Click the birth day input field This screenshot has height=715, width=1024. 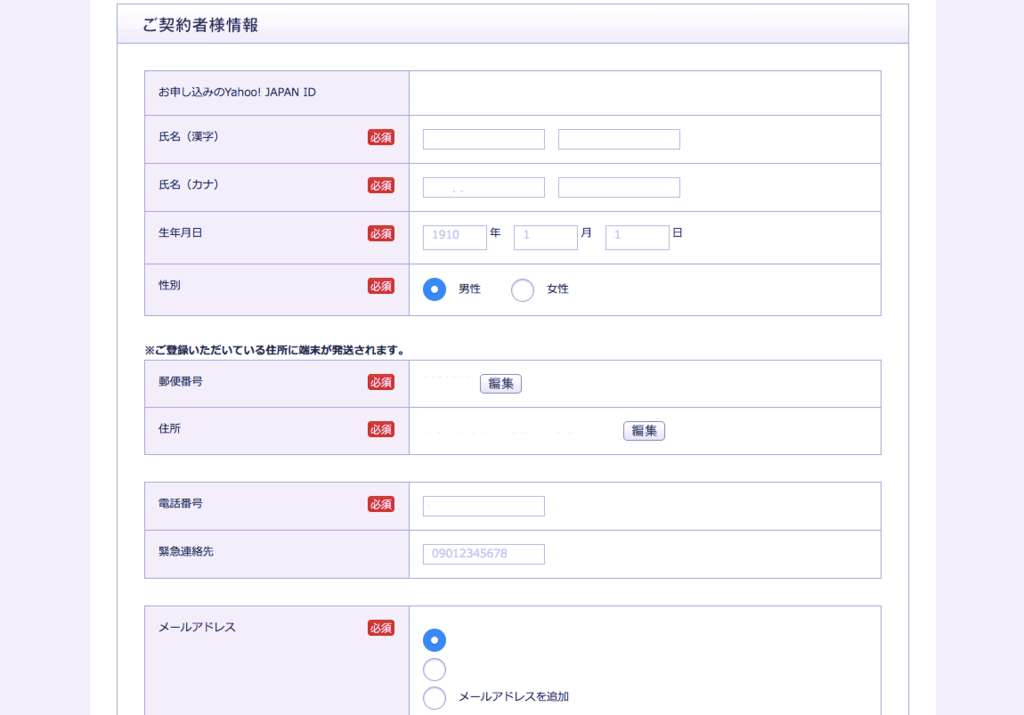point(638,237)
